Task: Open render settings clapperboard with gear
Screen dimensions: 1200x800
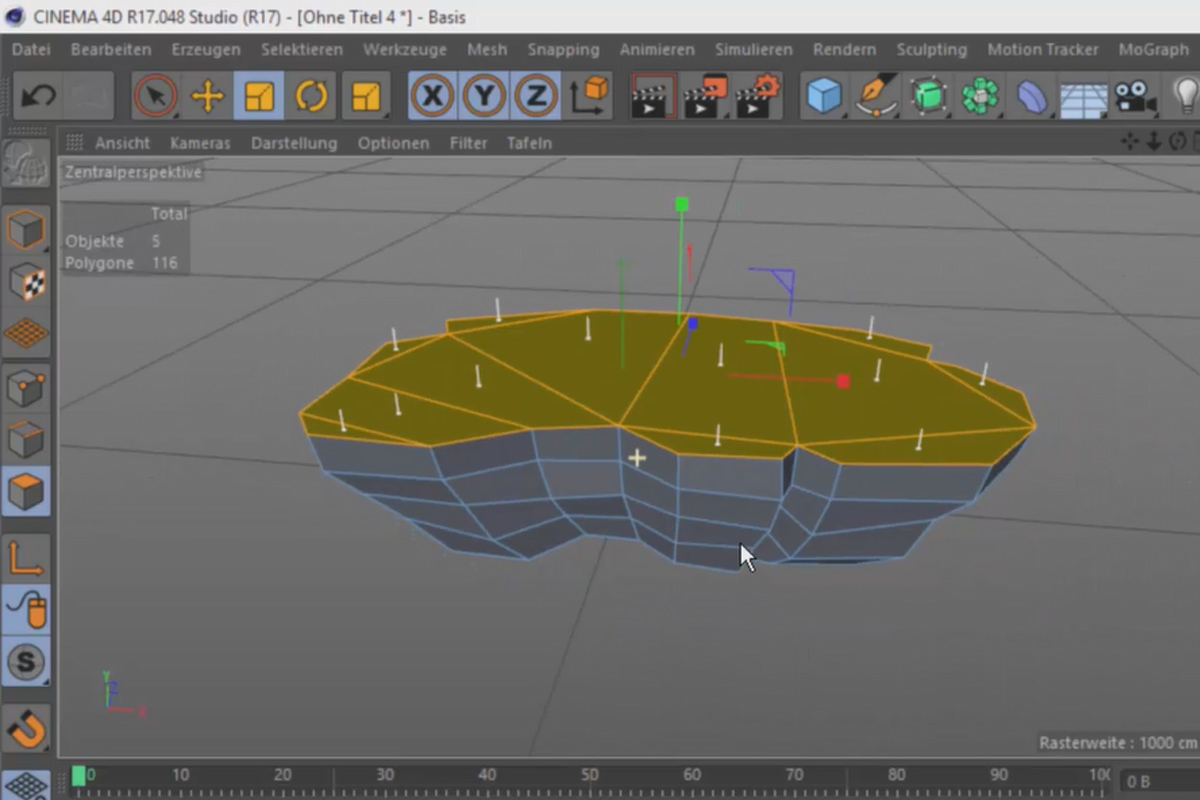Action: [758, 96]
